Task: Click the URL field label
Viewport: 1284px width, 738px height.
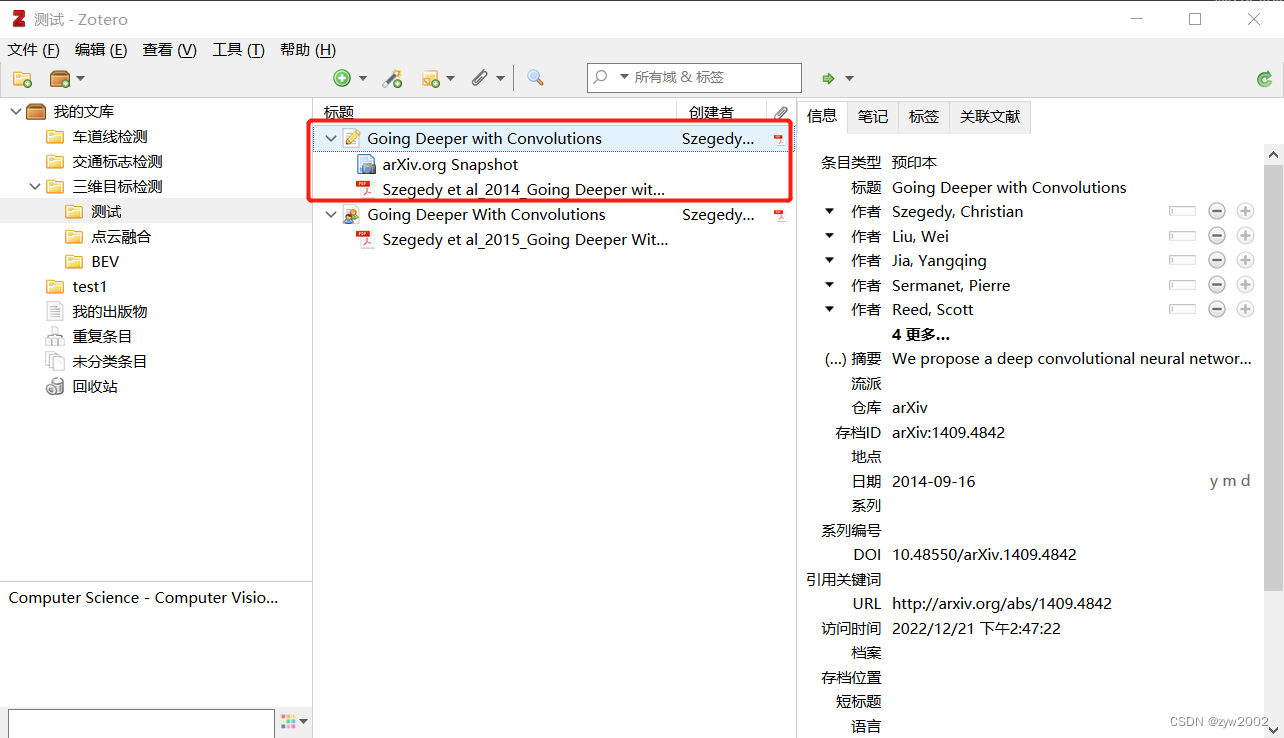Action: pos(867,603)
